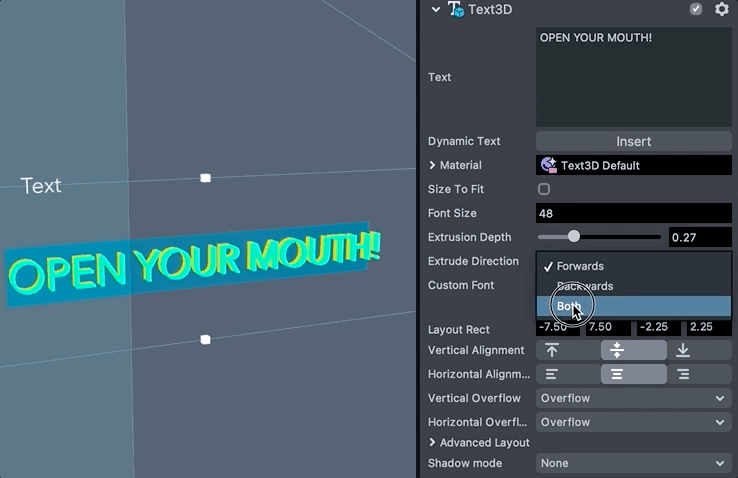Click the Text3D component gear icon
Viewport: 738px width, 478px height.
click(x=722, y=9)
